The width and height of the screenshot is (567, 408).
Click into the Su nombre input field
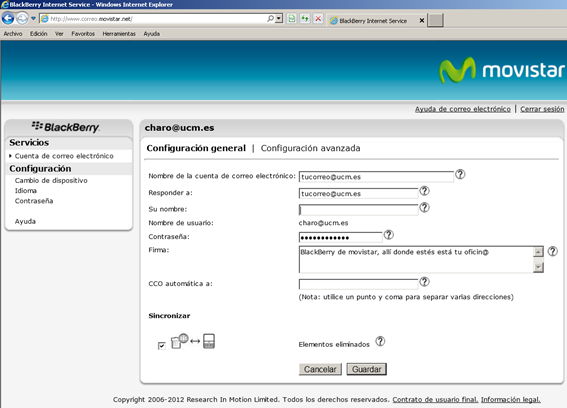coord(358,210)
